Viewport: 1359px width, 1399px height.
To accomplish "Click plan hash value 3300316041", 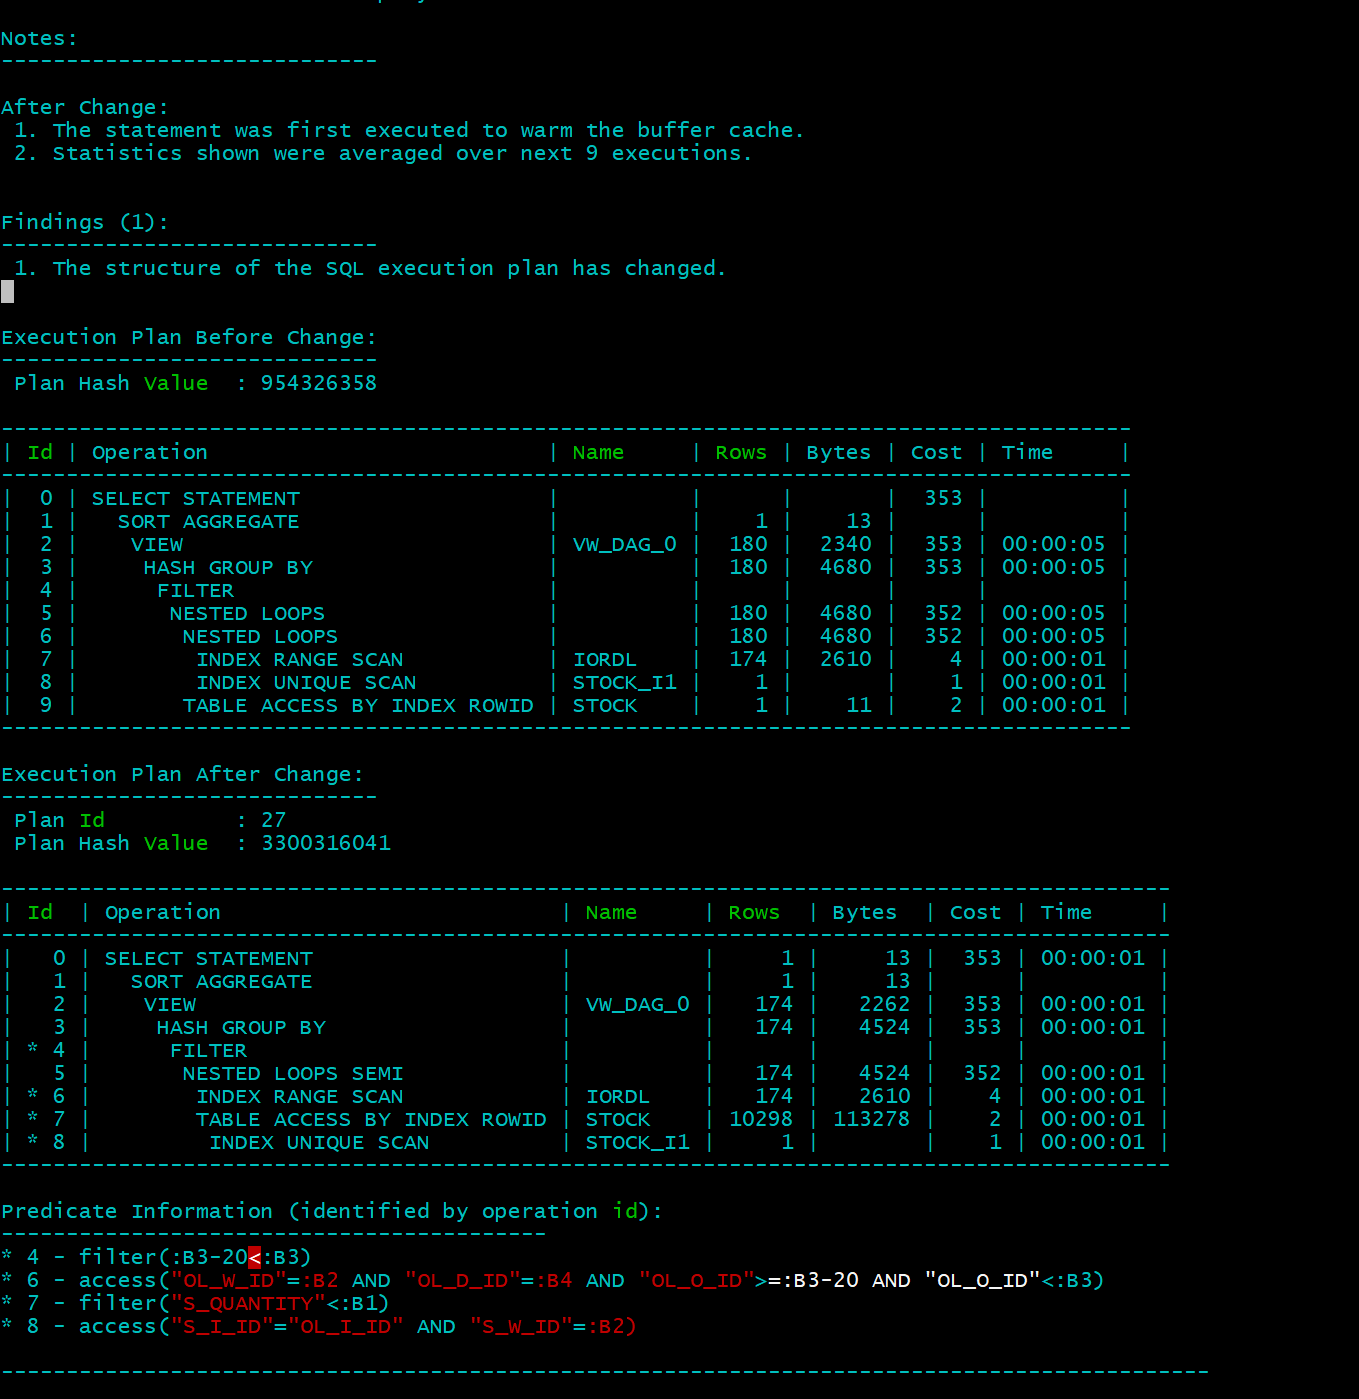I will point(326,844).
